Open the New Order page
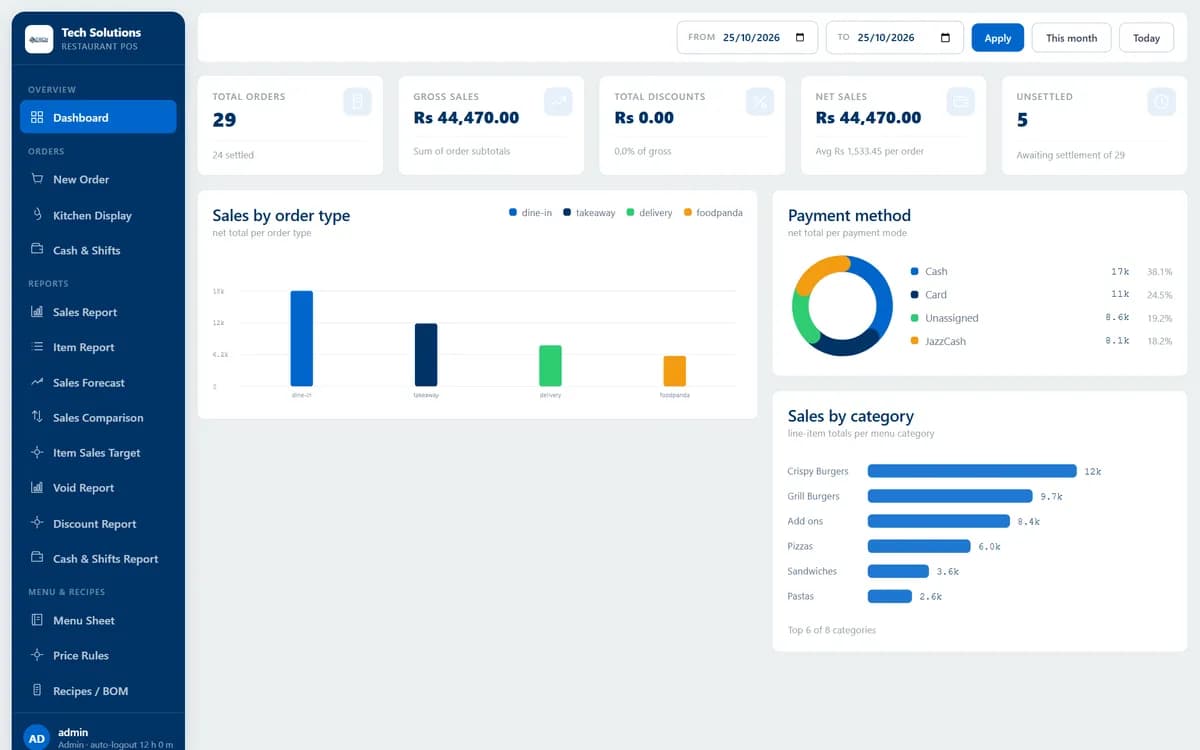This screenshot has width=1200, height=750. click(x=98, y=179)
